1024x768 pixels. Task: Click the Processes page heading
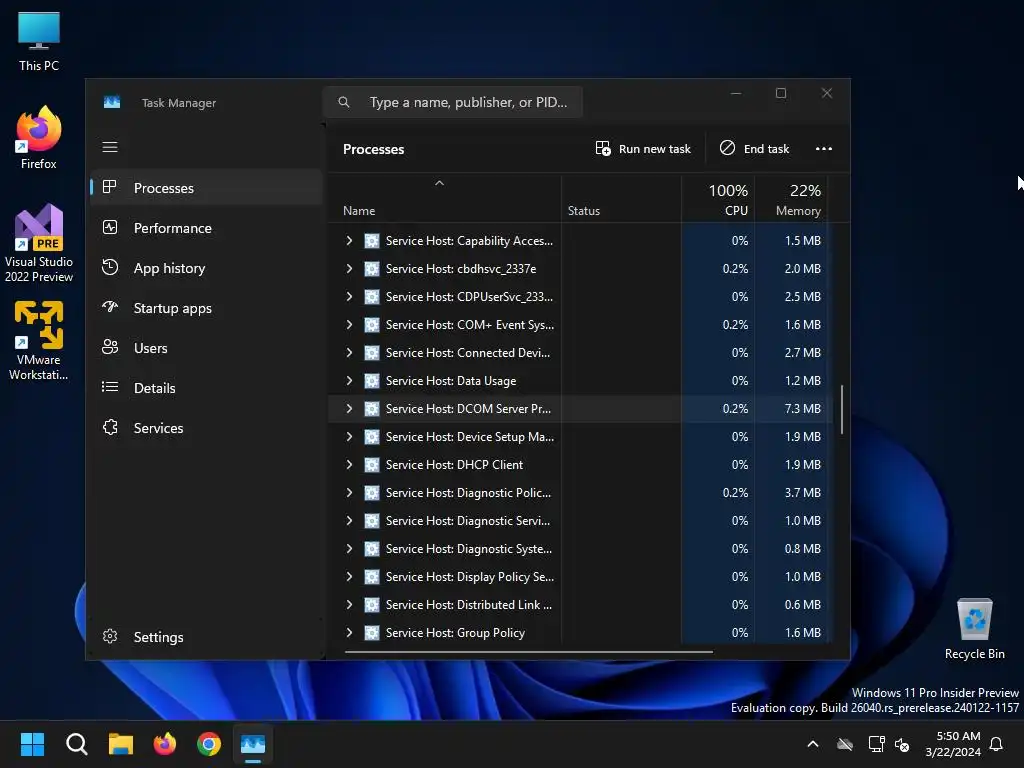point(374,150)
